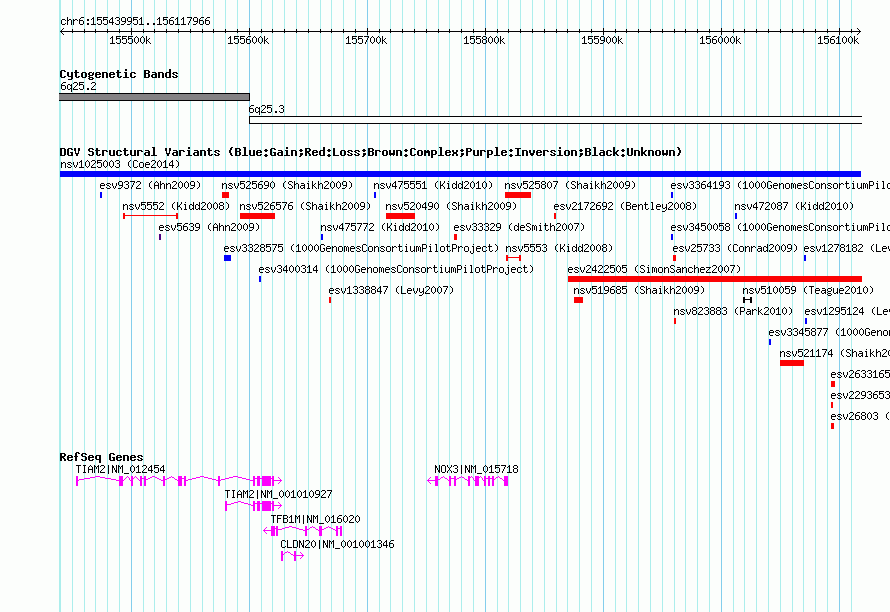Select esv2633165 variant label
Viewport: 890px width, 612px height.
click(x=860, y=374)
